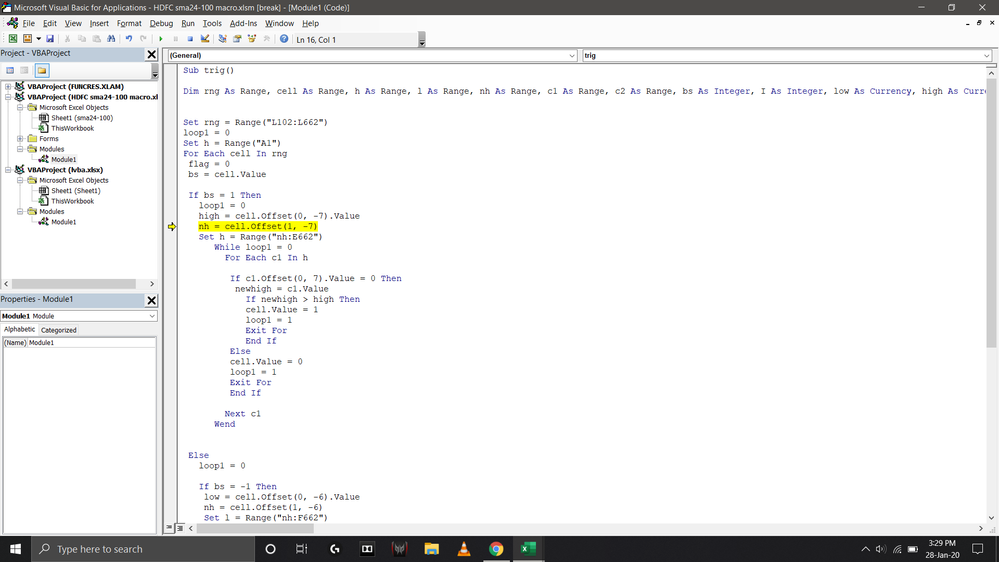
Task: Click View Object icon in Project panel
Action: (x=24, y=70)
